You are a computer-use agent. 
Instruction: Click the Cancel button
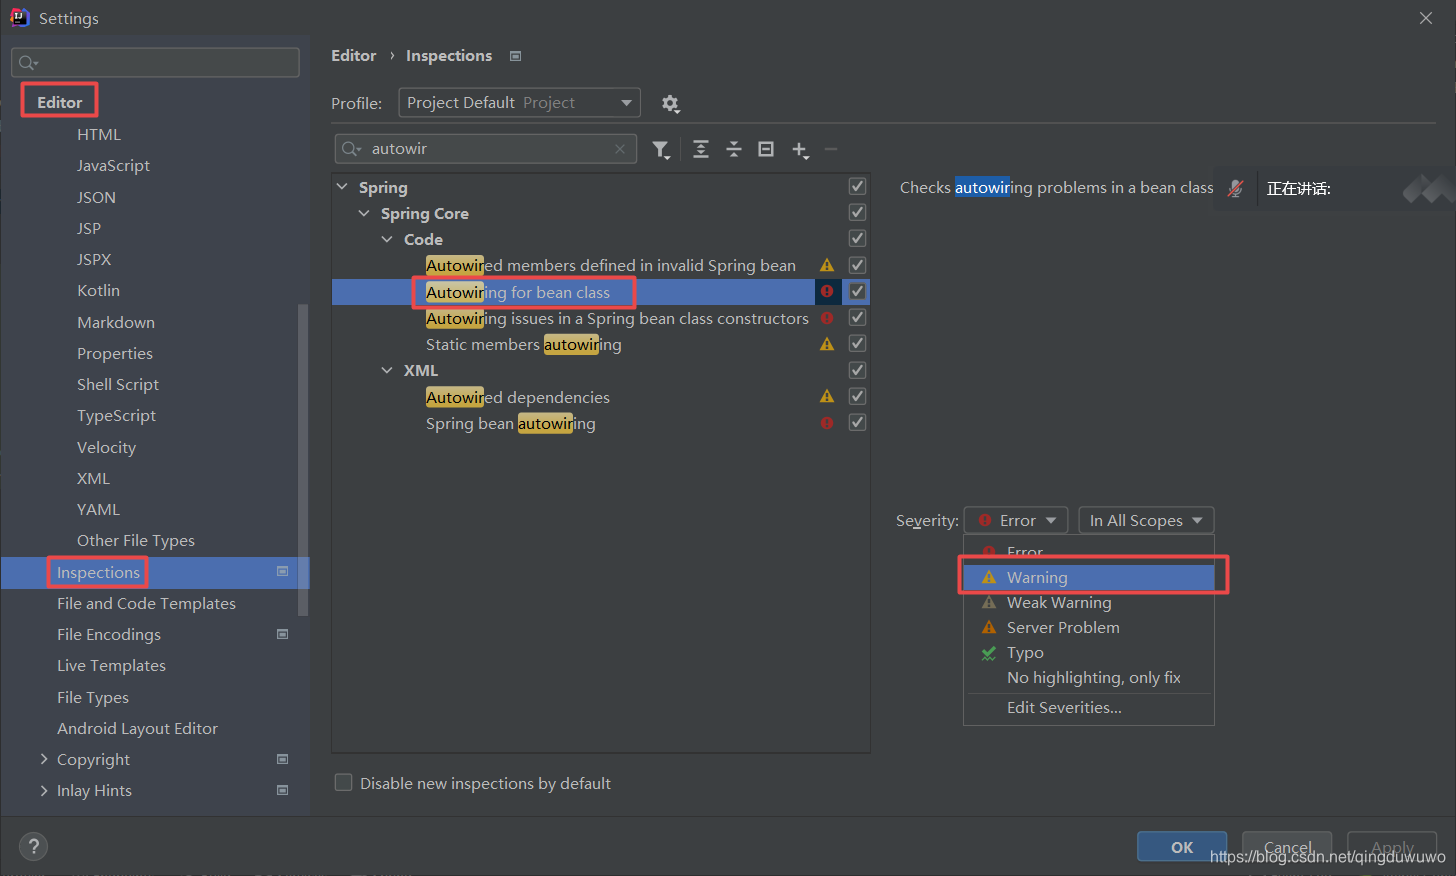click(x=1286, y=846)
